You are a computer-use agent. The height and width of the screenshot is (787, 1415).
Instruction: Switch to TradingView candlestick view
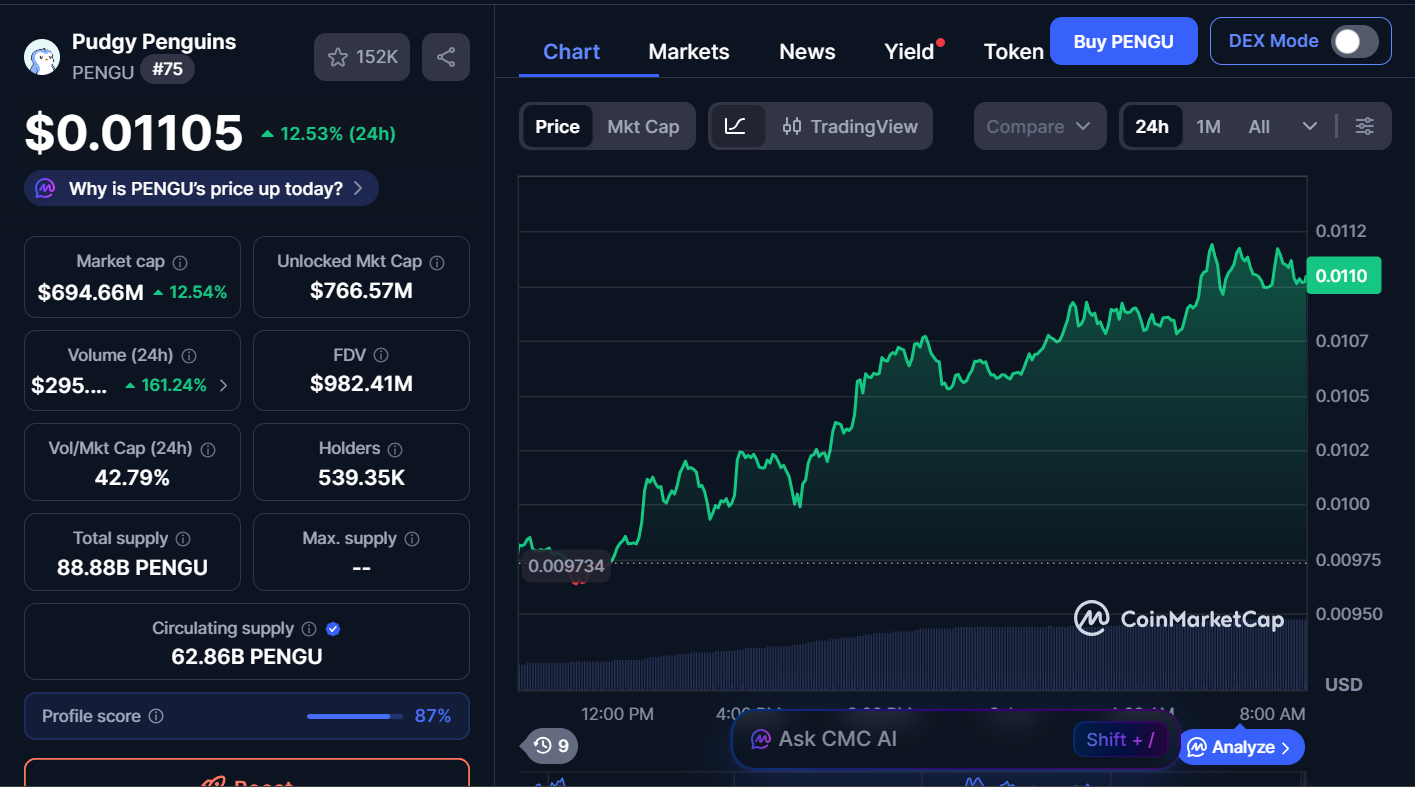tap(850, 126)
